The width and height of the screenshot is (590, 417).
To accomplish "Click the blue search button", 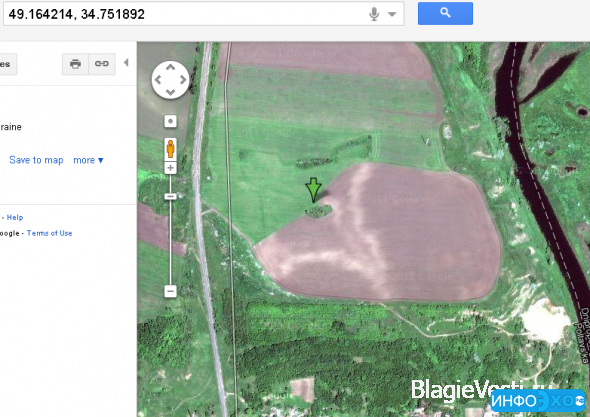I will pos(445,14).
